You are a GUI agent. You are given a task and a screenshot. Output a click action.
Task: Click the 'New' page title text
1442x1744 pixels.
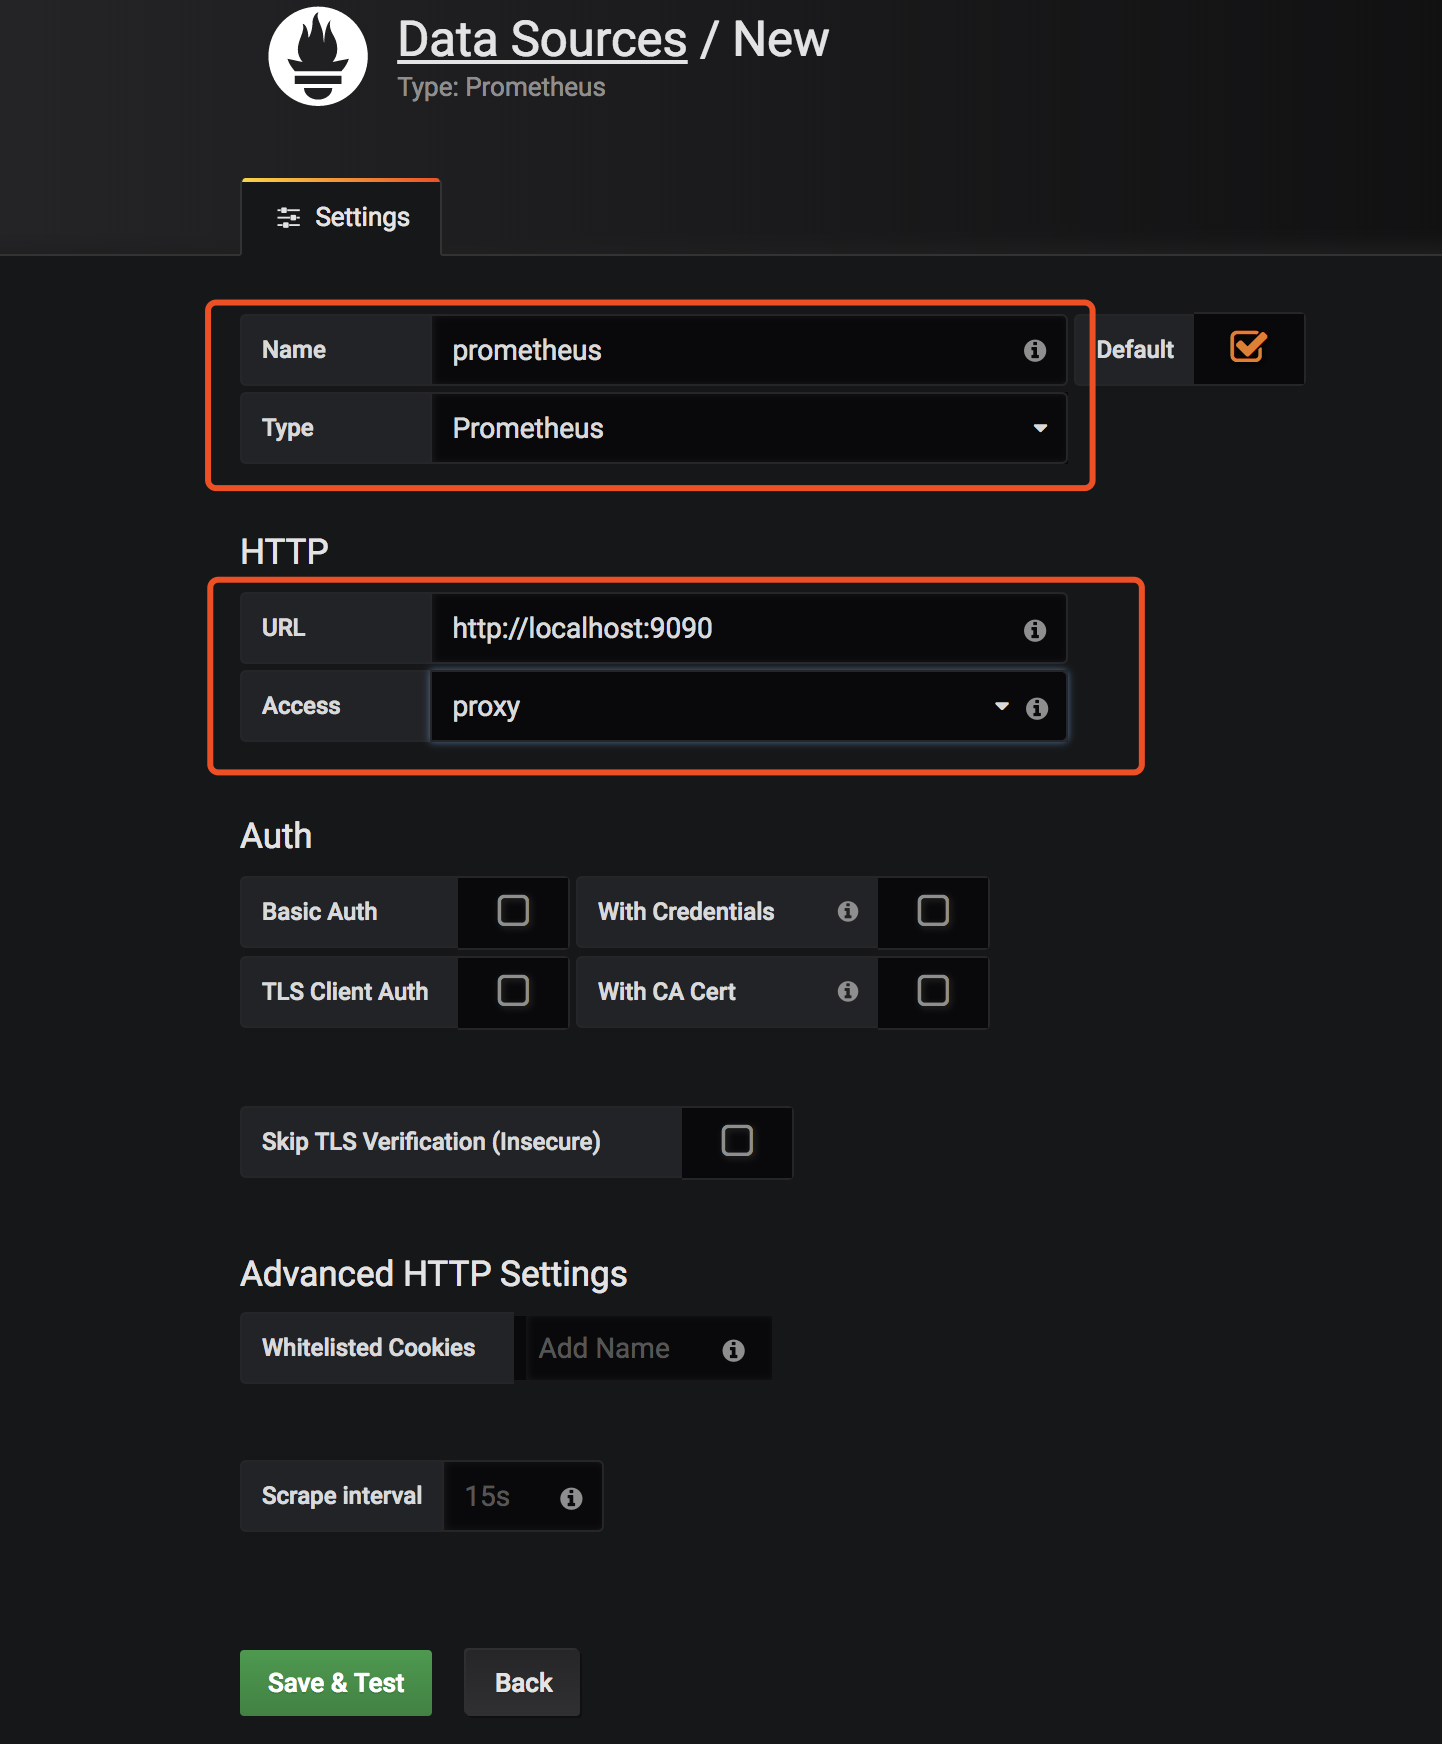[780, 40]
